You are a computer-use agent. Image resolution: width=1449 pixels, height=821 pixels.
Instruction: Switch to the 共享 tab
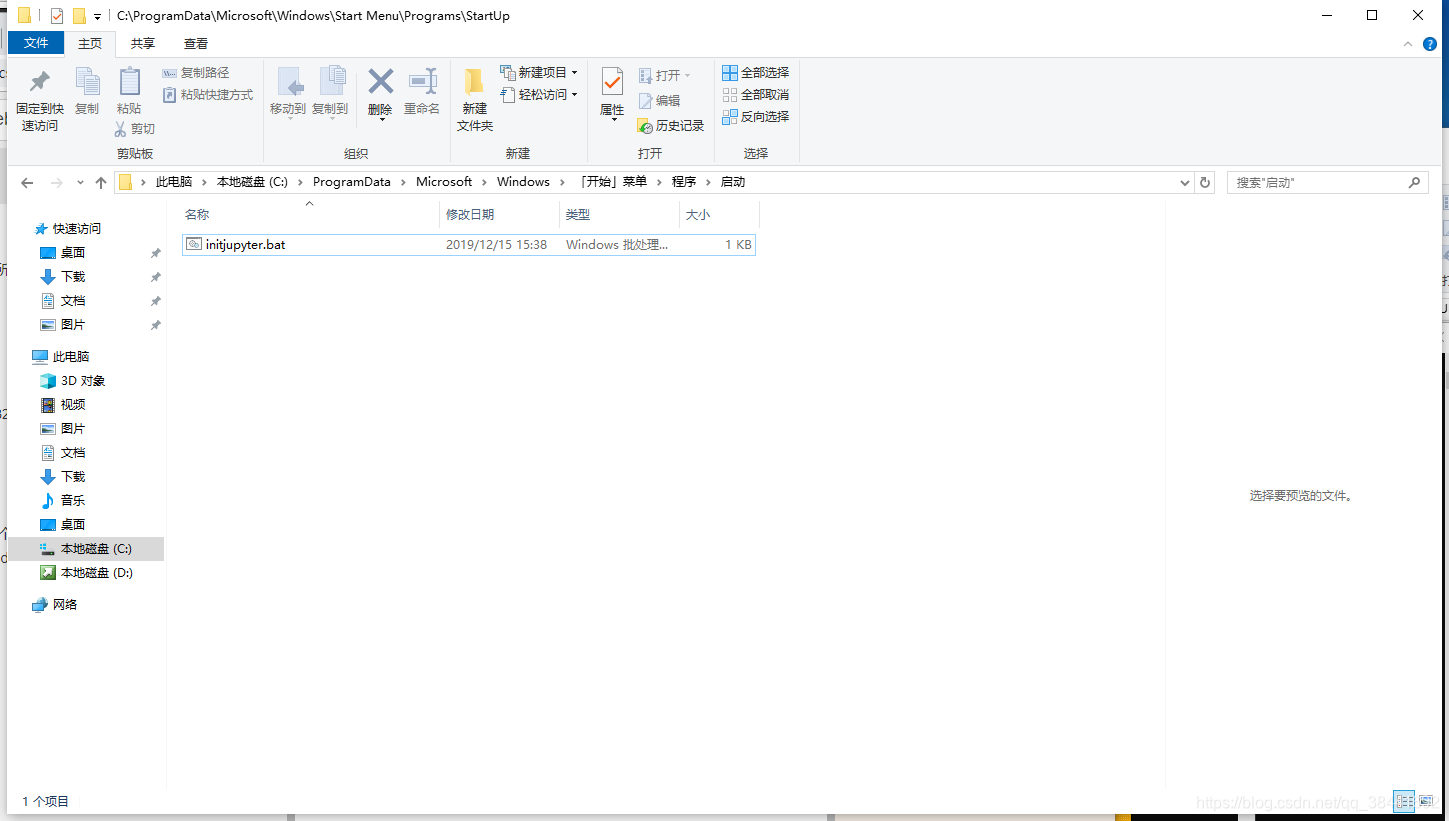tap(143, 43)
